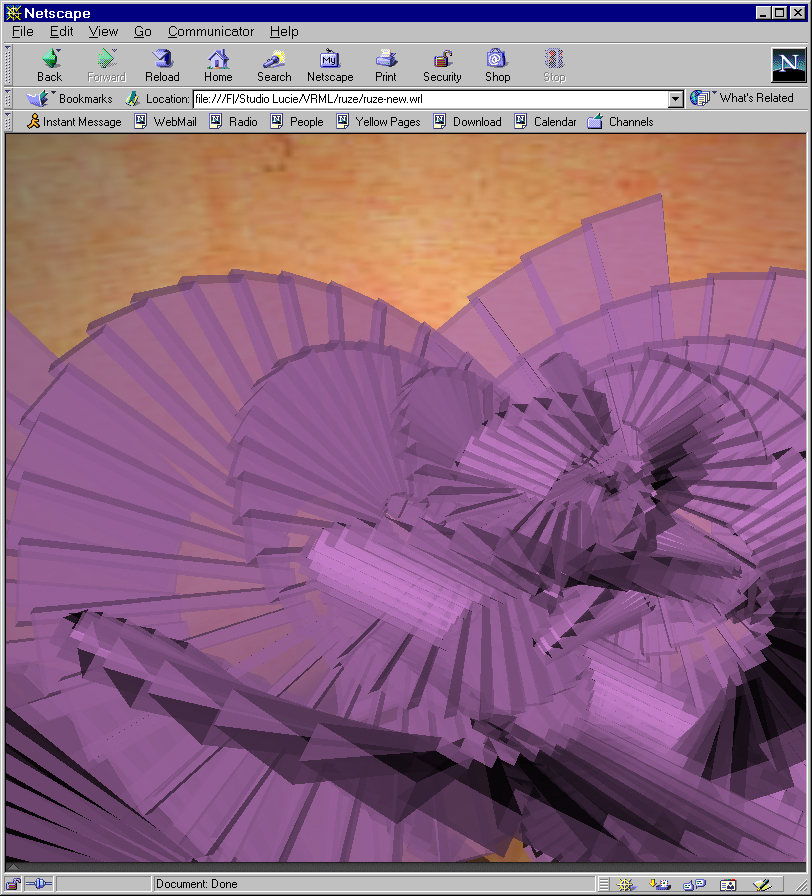Viewport: 812px width, 896px height.
Task: Go to the Home page
Action: coord(218,66)
